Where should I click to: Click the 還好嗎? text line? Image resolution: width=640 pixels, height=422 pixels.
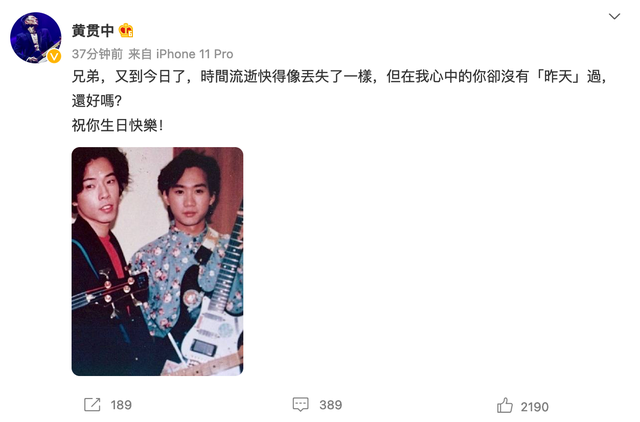(x=97, y=101)
